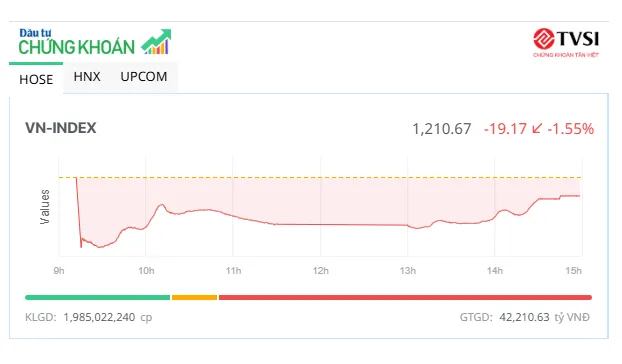Switch to the HNX tab

point(87,77)
